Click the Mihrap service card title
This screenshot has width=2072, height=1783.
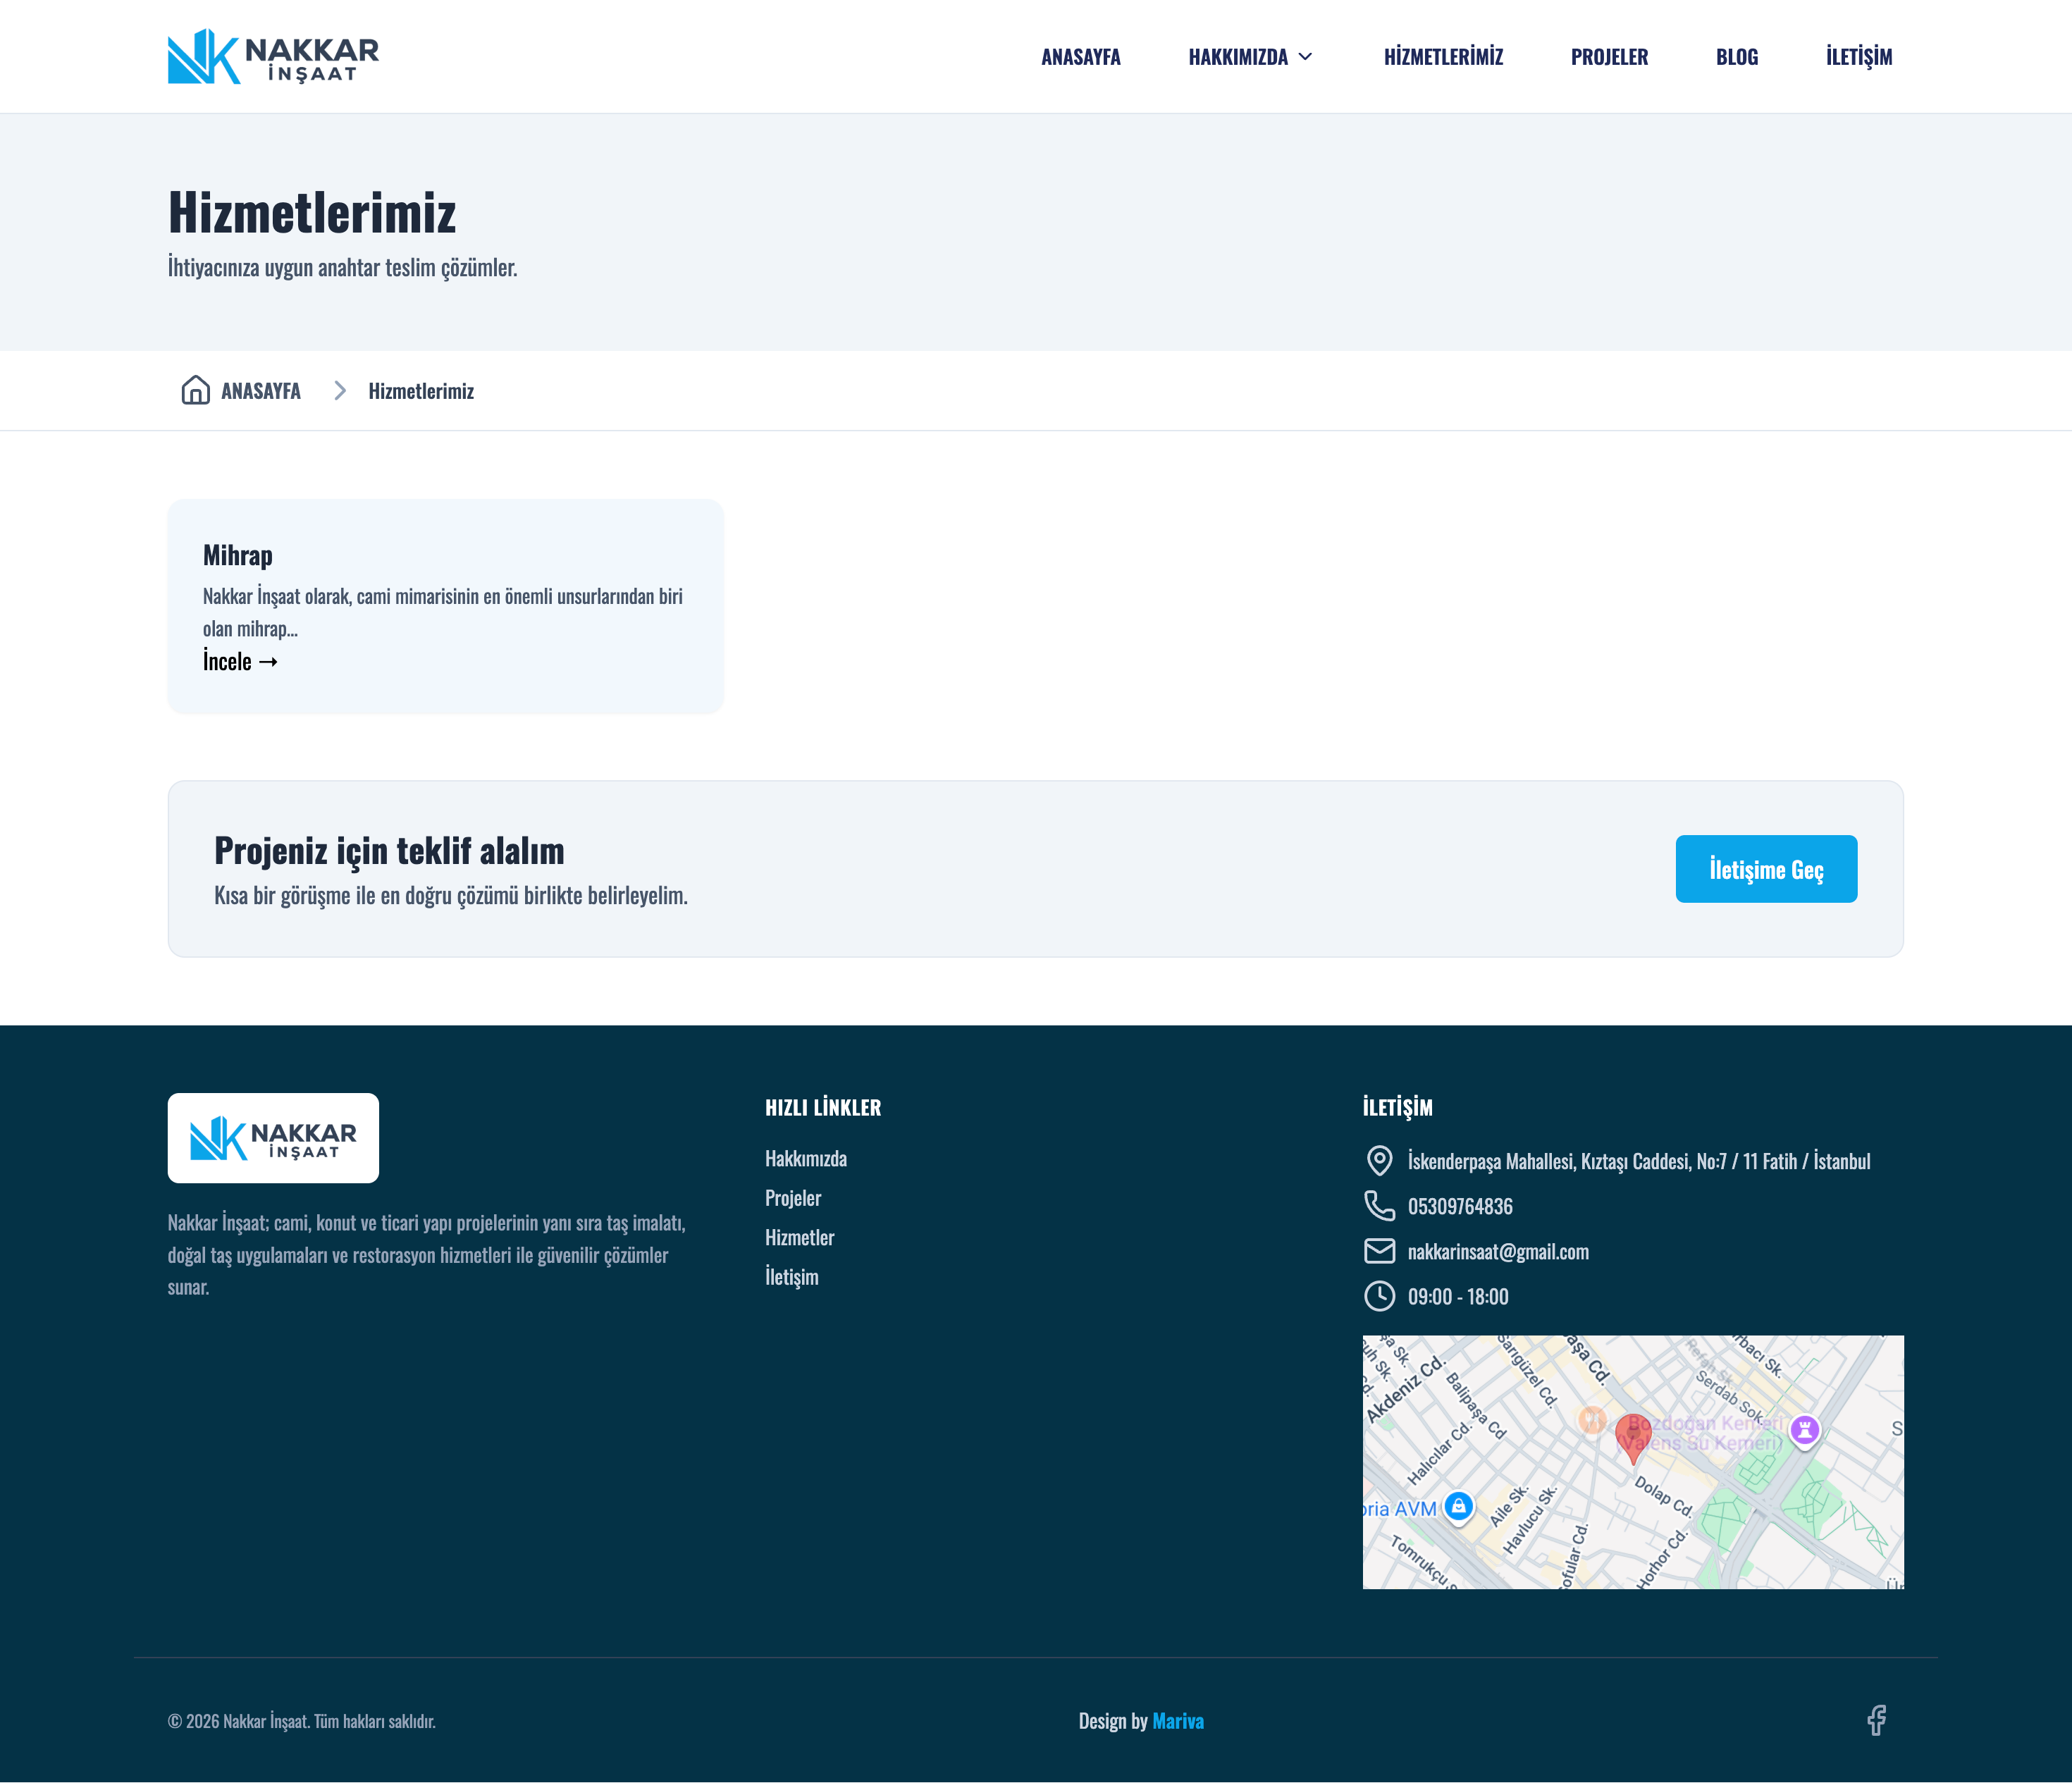point(237,555)
